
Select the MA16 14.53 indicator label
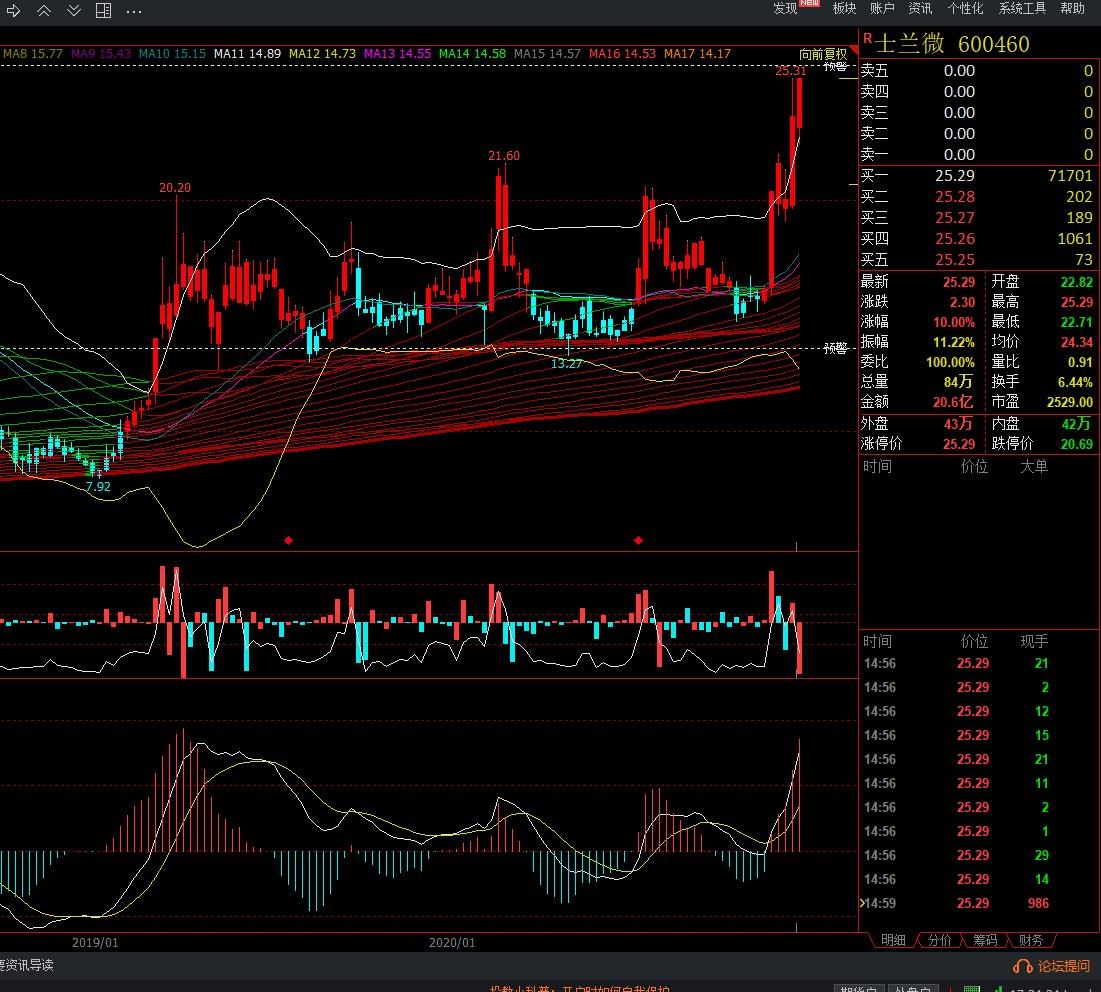(622, 53)
